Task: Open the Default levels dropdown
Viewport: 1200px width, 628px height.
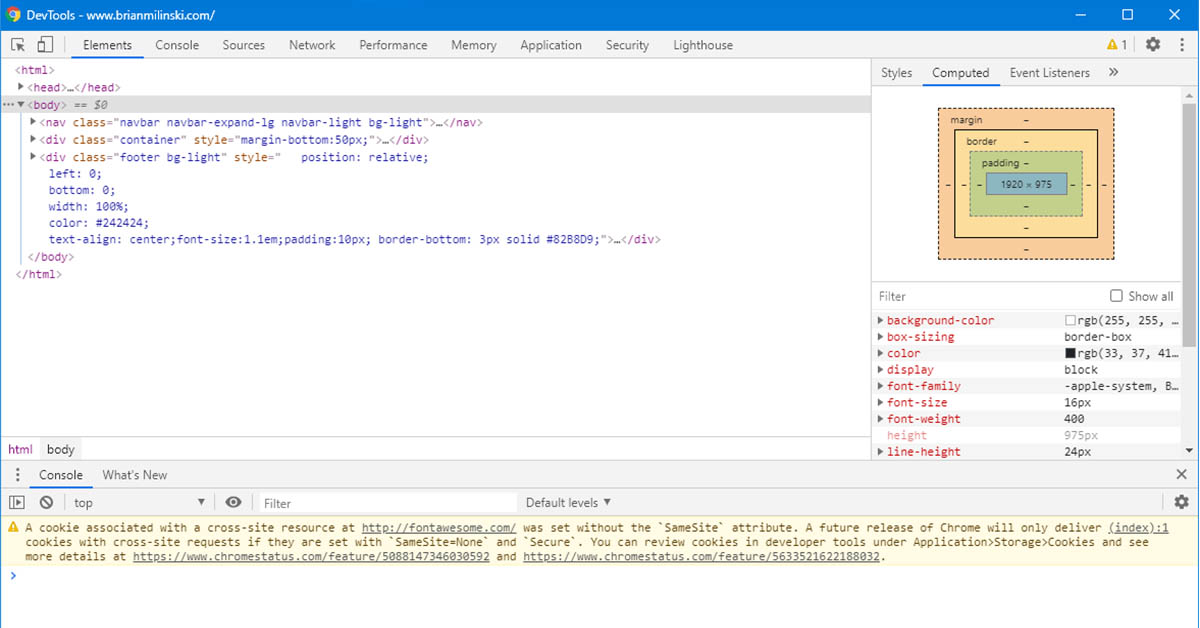Action: coord(568,503)
